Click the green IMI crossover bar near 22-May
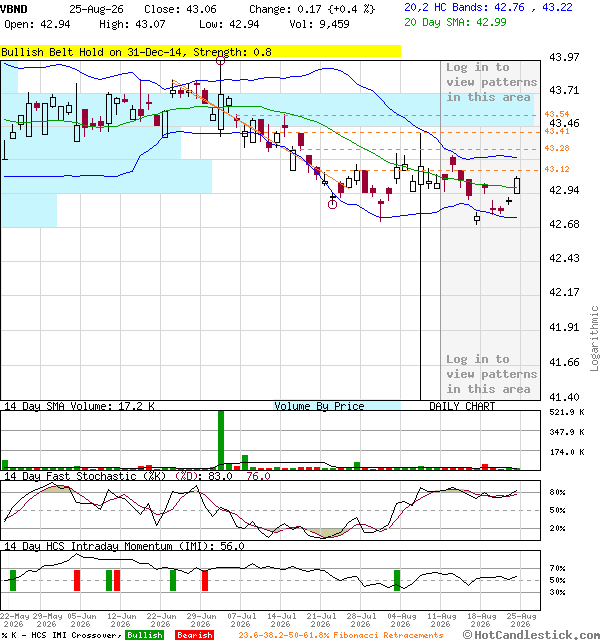Image resolution: width=600 pixels, height=640 pixels. click(x=13, y=580)
